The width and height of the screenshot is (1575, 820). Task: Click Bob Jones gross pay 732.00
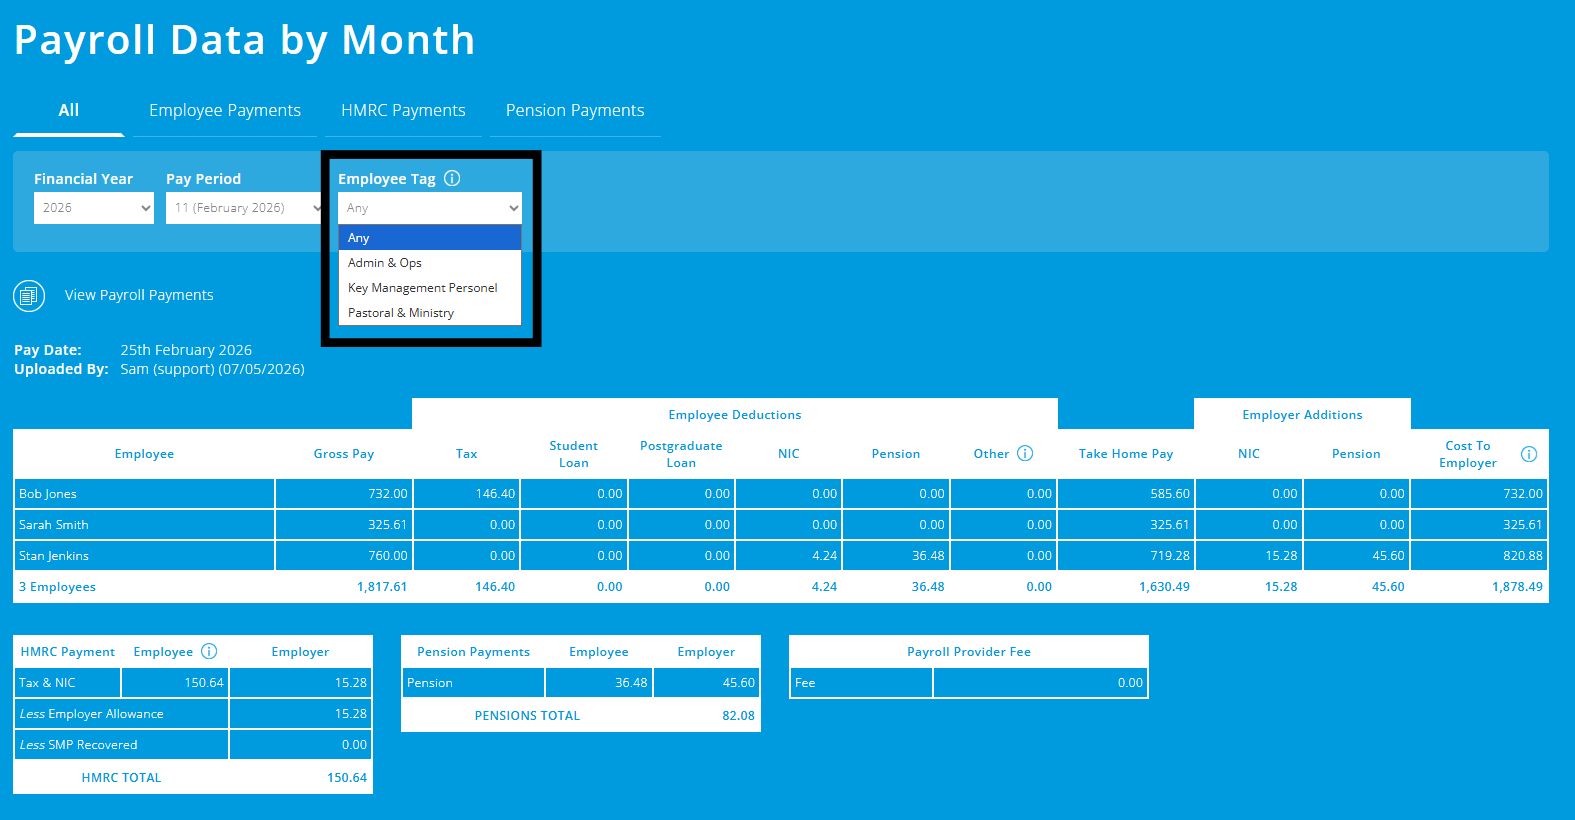pyautogui.click(x=388, y=494)
